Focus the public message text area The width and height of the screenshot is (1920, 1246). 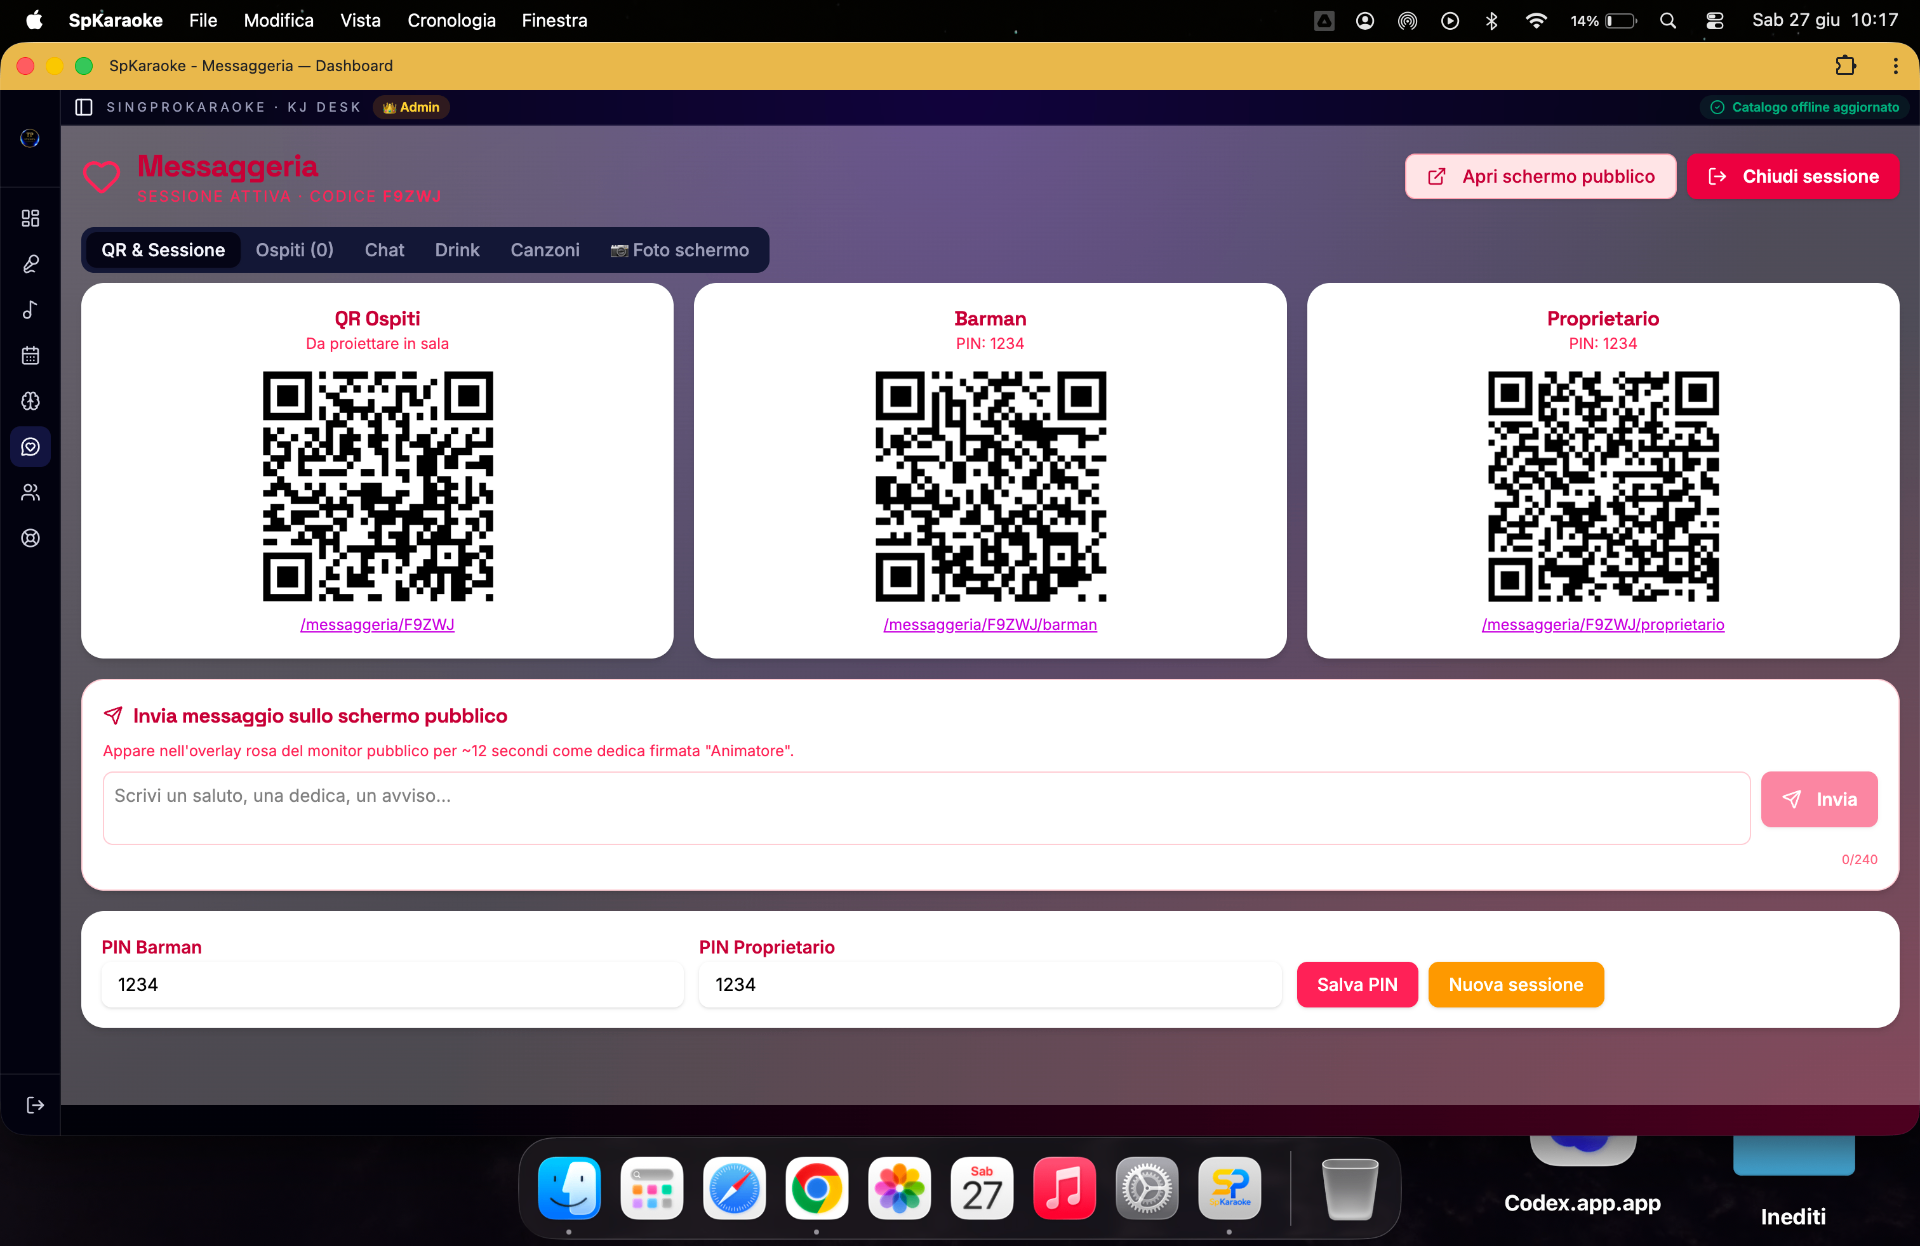click(x=926, y=808)
